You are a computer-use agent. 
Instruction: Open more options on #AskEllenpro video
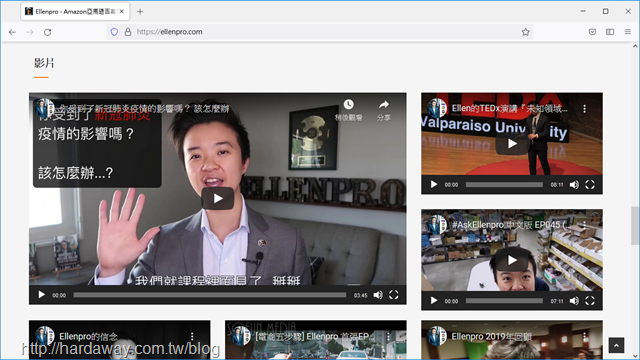click(x=584, y=225)
